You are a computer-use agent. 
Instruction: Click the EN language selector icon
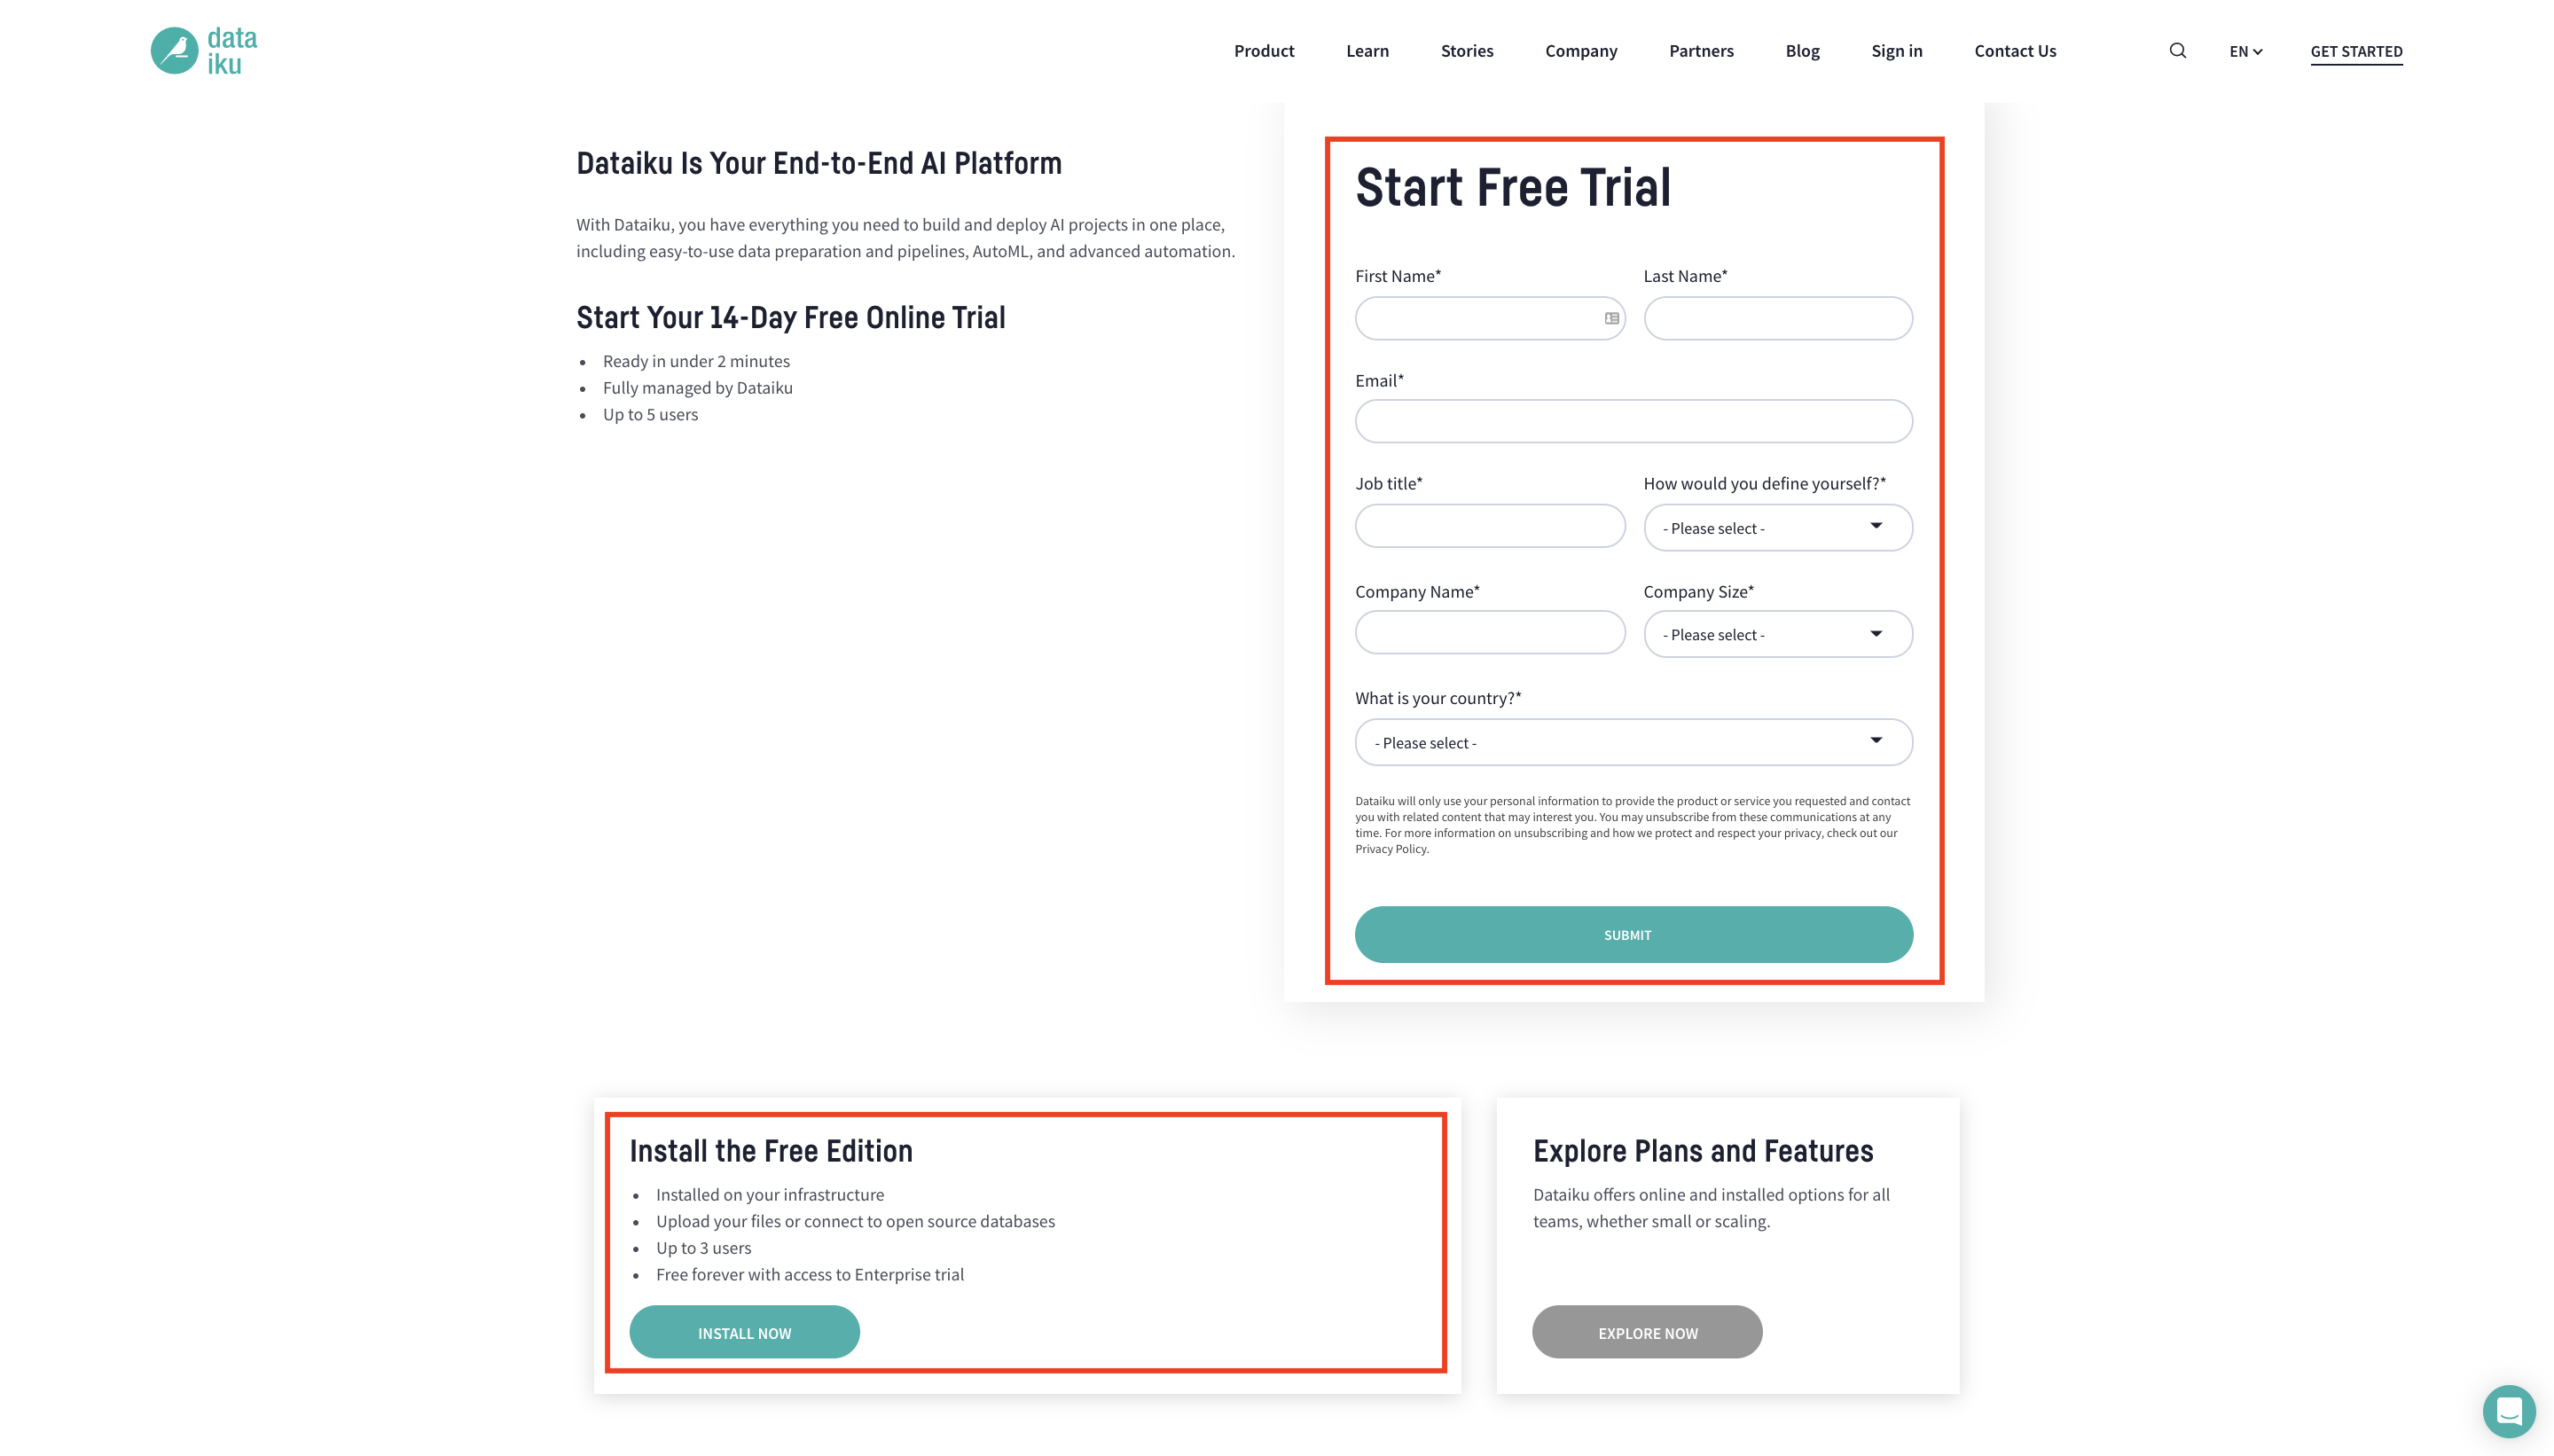2247,49
